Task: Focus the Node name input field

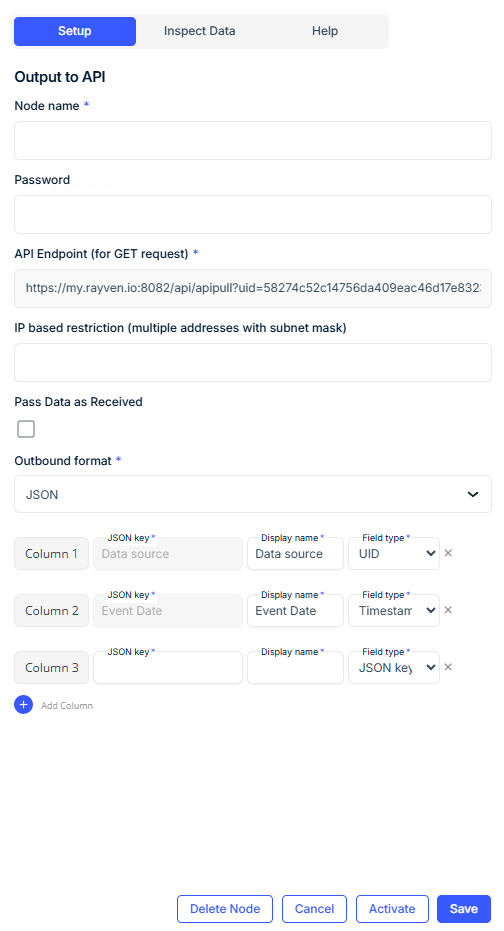Action: [253, 140]
